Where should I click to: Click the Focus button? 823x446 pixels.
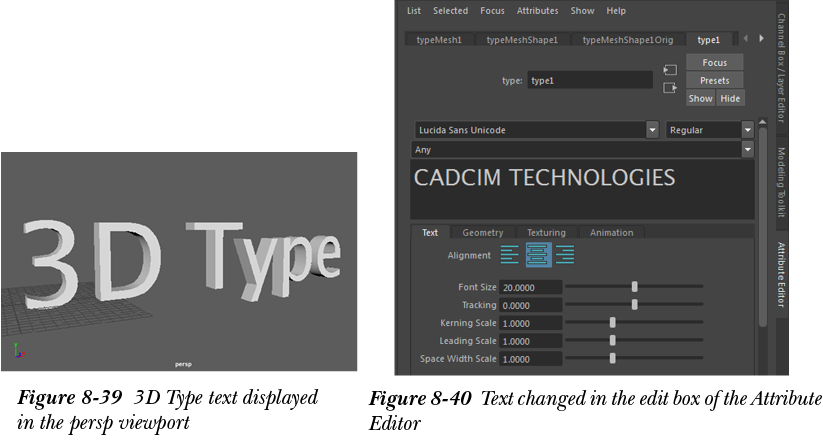pyautogui.click(x=714, y=62)
